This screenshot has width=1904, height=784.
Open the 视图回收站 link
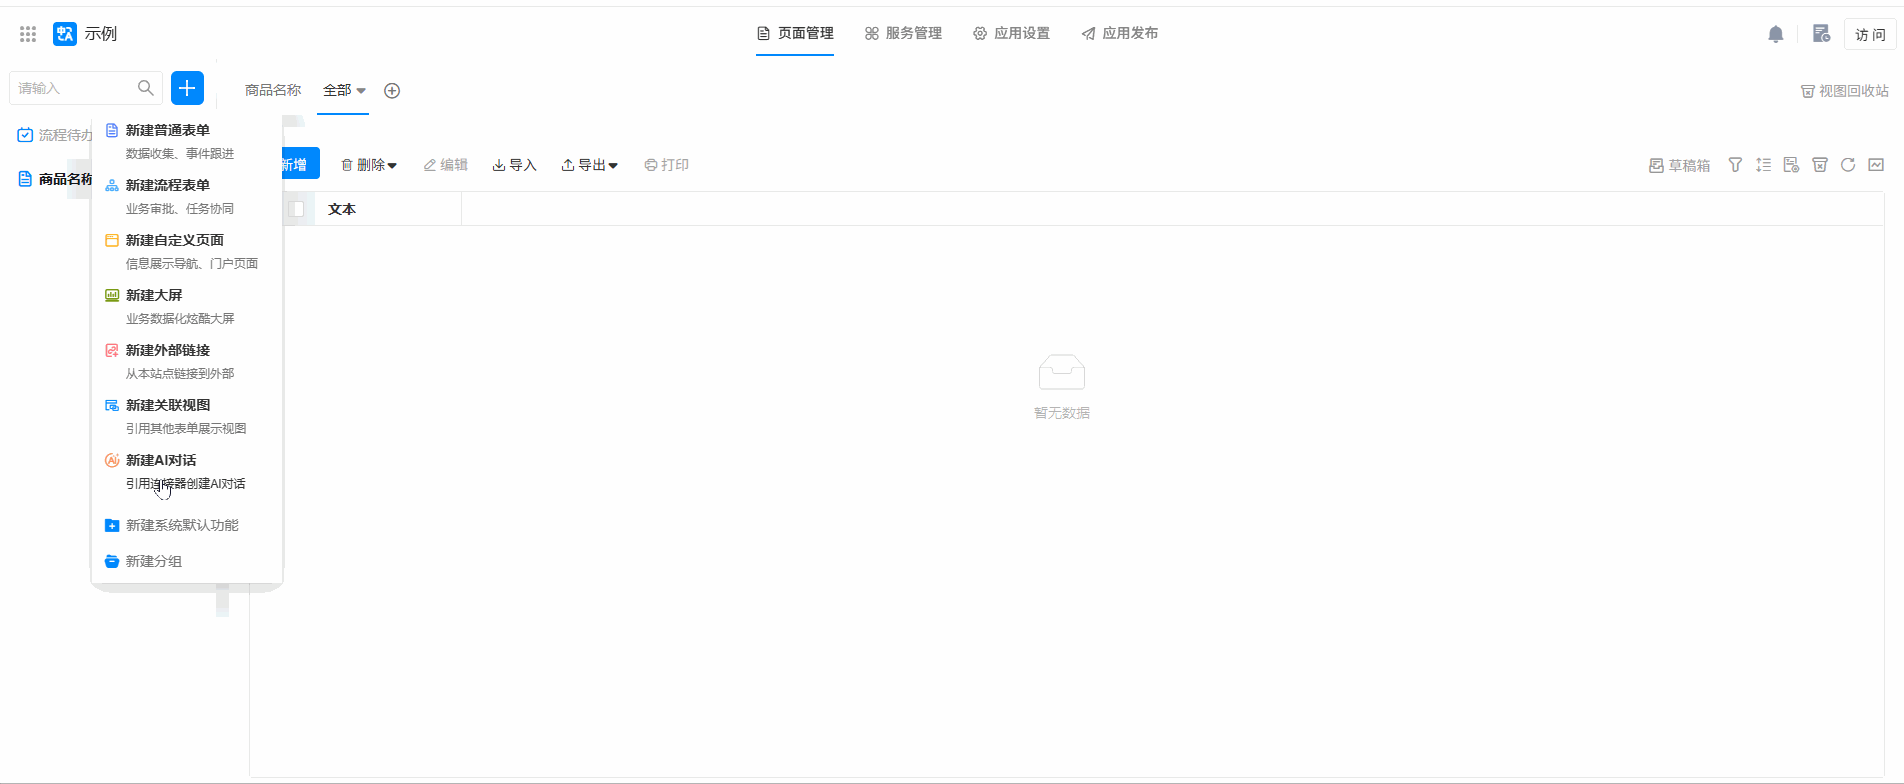pyautogui.click(x=1844, y=91)
